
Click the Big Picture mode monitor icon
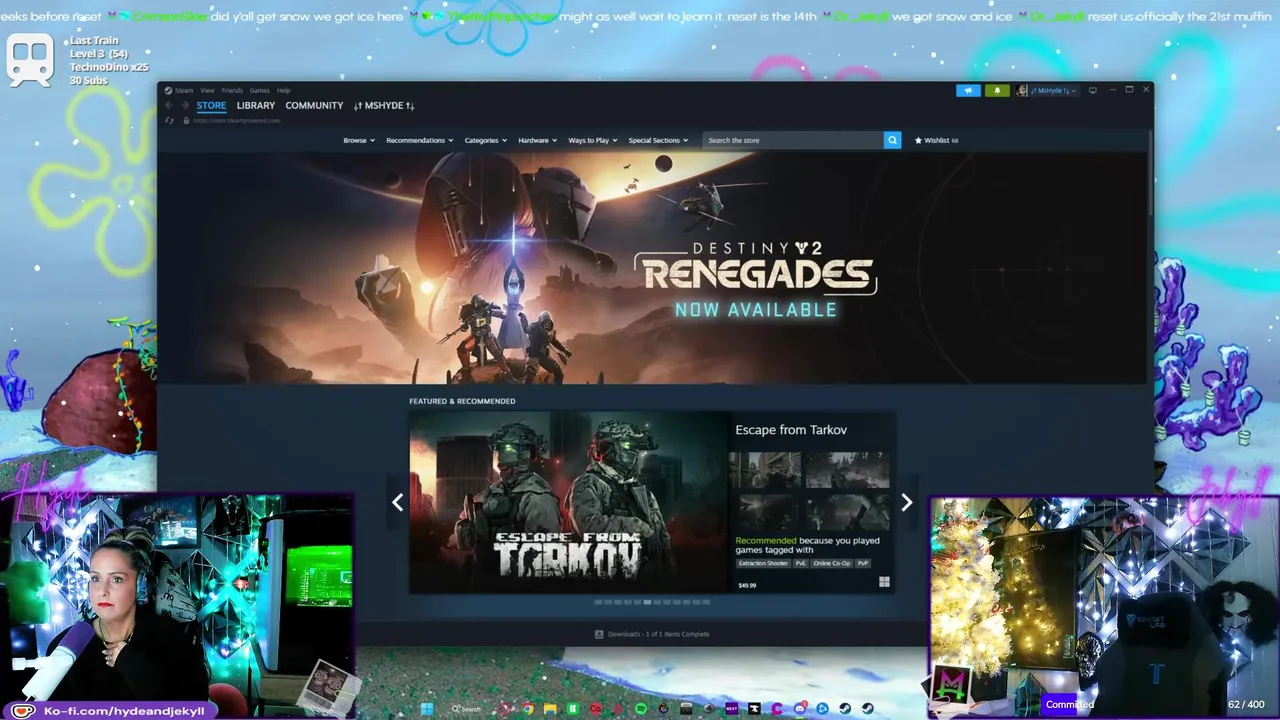point(1093,90)
